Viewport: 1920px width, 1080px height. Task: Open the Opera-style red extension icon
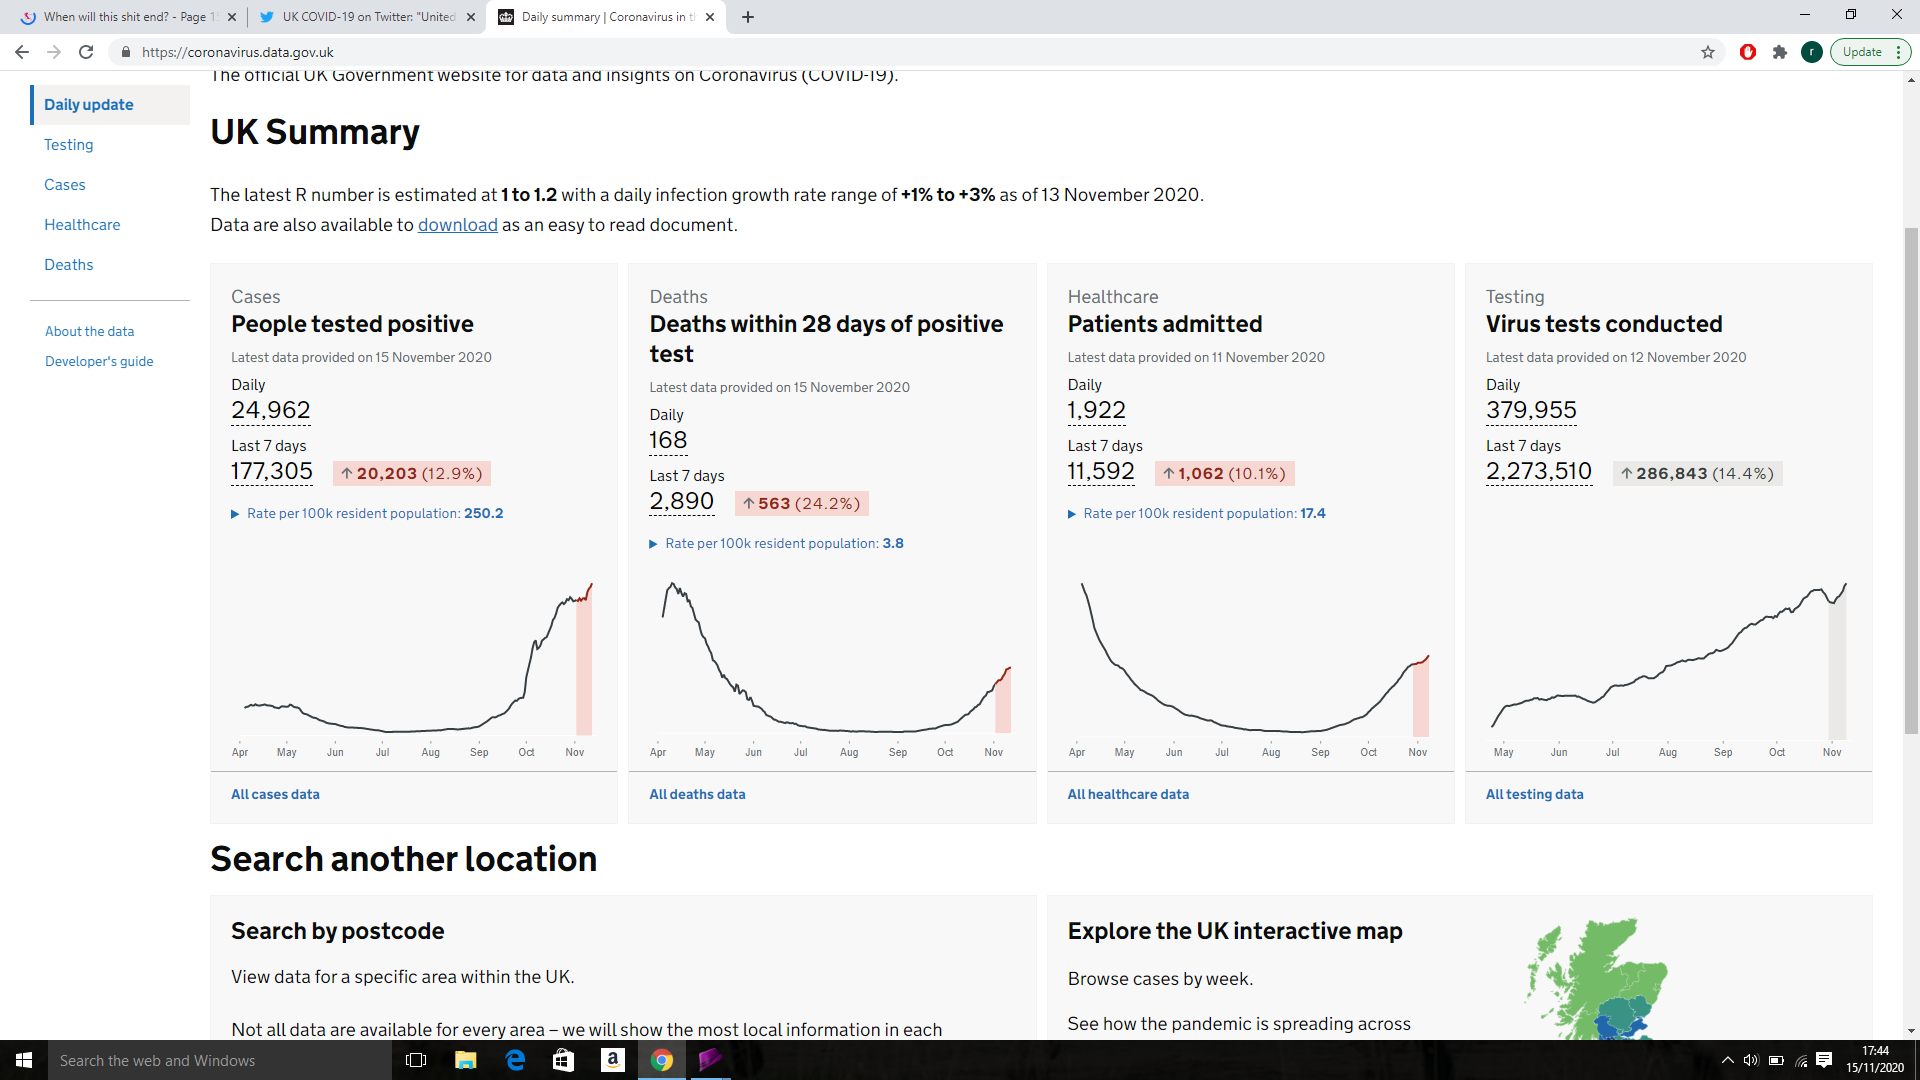1748,52
